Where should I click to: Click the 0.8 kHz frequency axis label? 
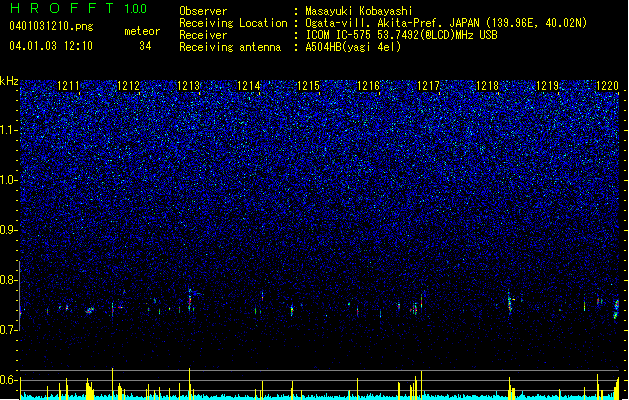8,280
